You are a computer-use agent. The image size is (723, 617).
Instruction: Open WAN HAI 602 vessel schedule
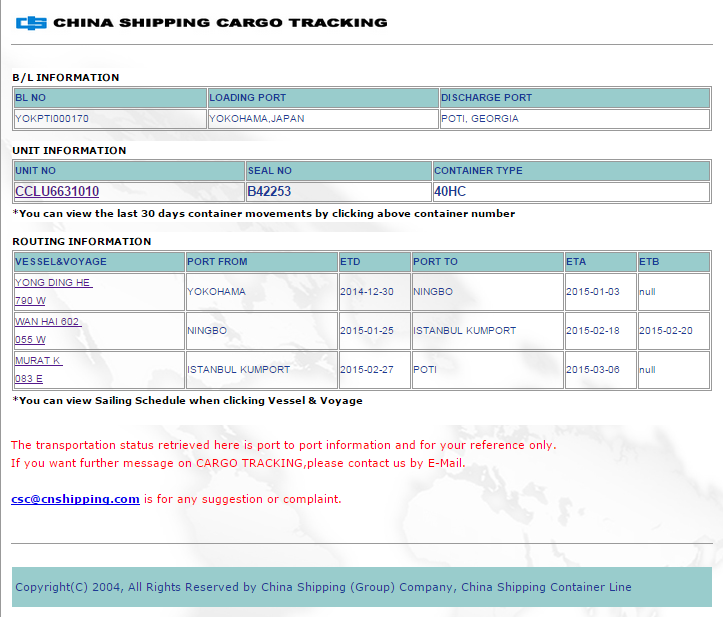pos(47,321)
